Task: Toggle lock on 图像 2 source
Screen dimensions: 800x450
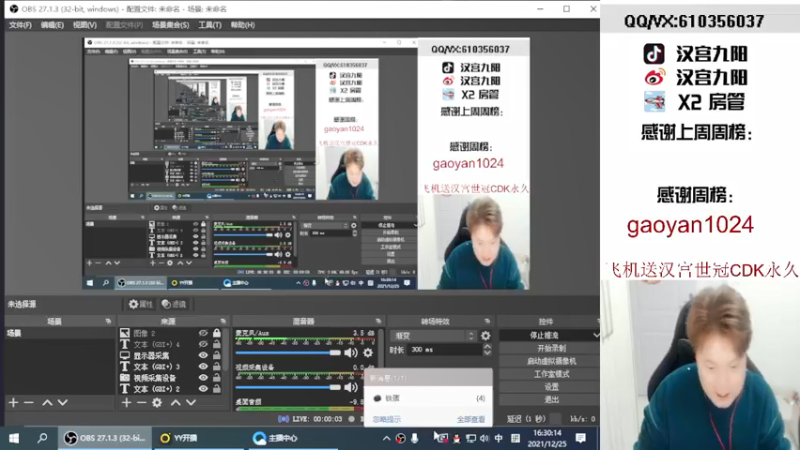Action: [217, 333]
